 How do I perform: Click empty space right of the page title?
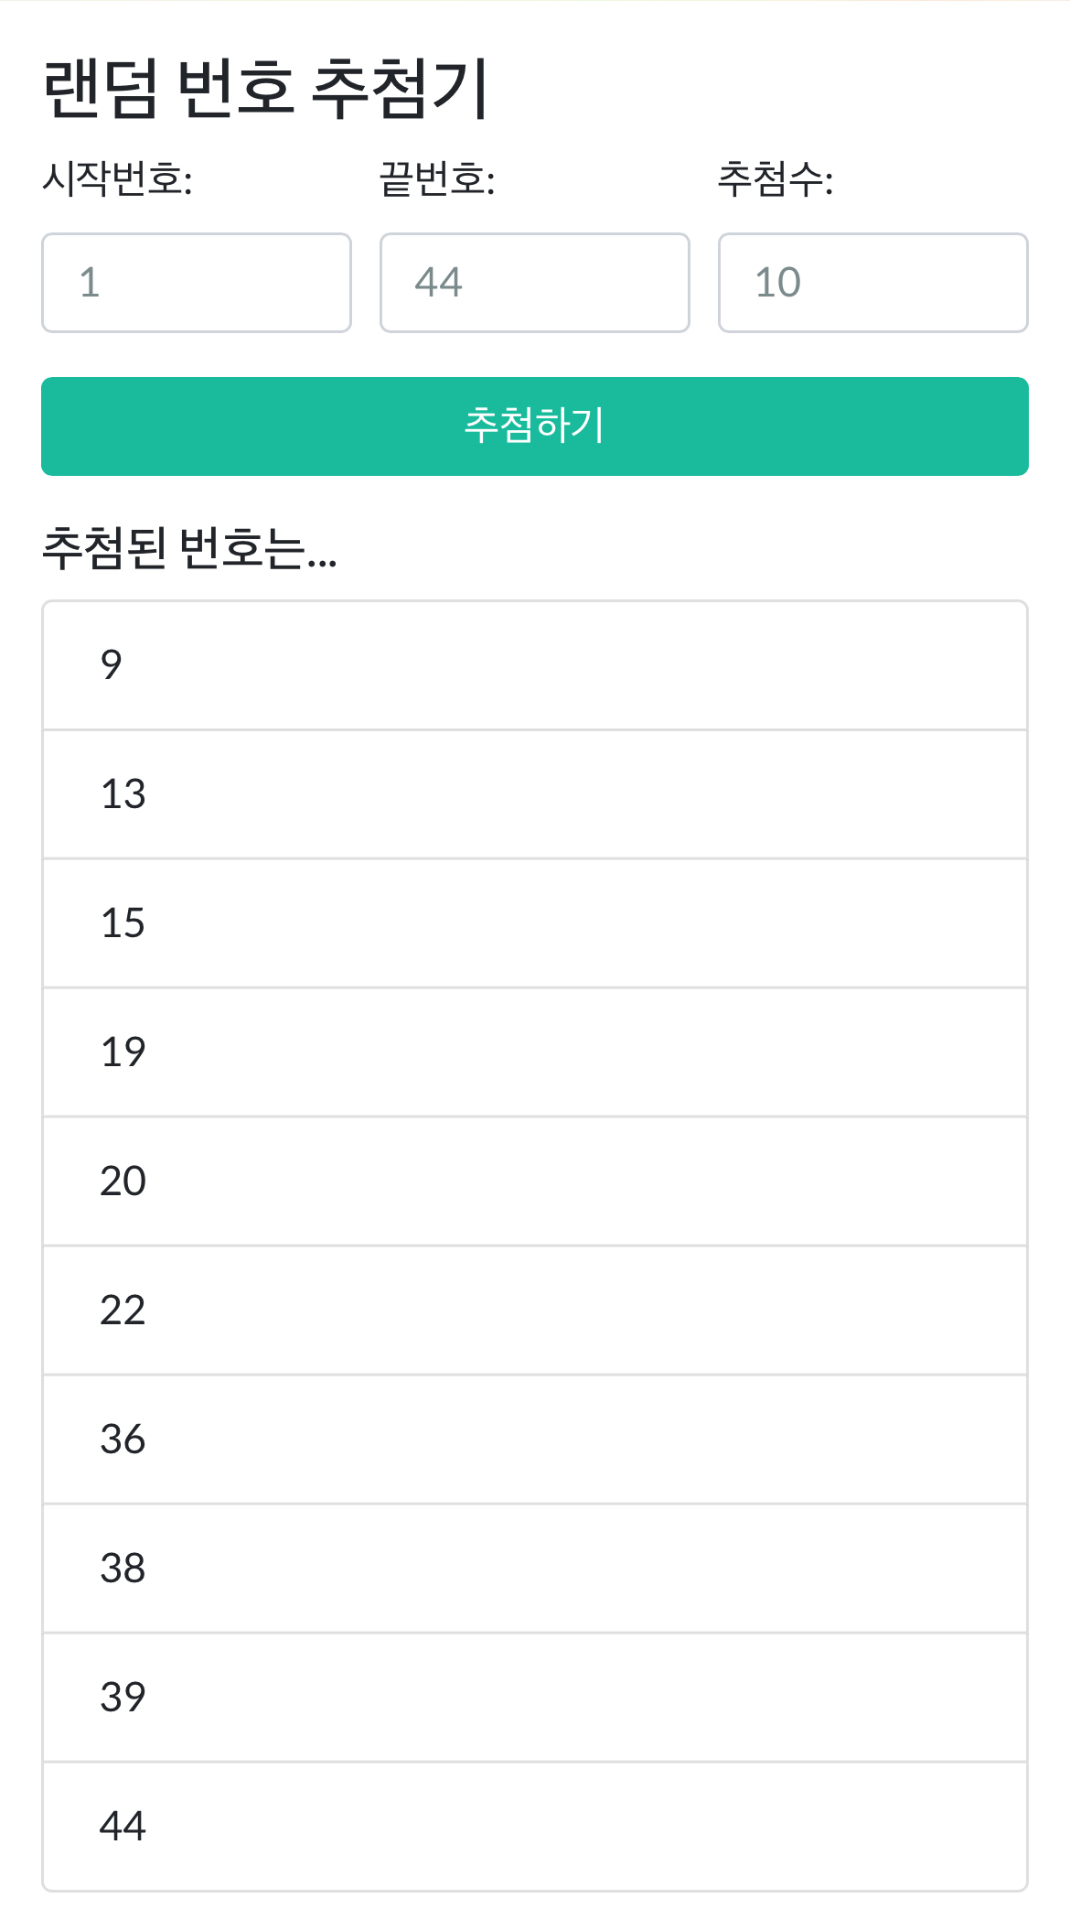pyautogui.click(x=780, y=88)
